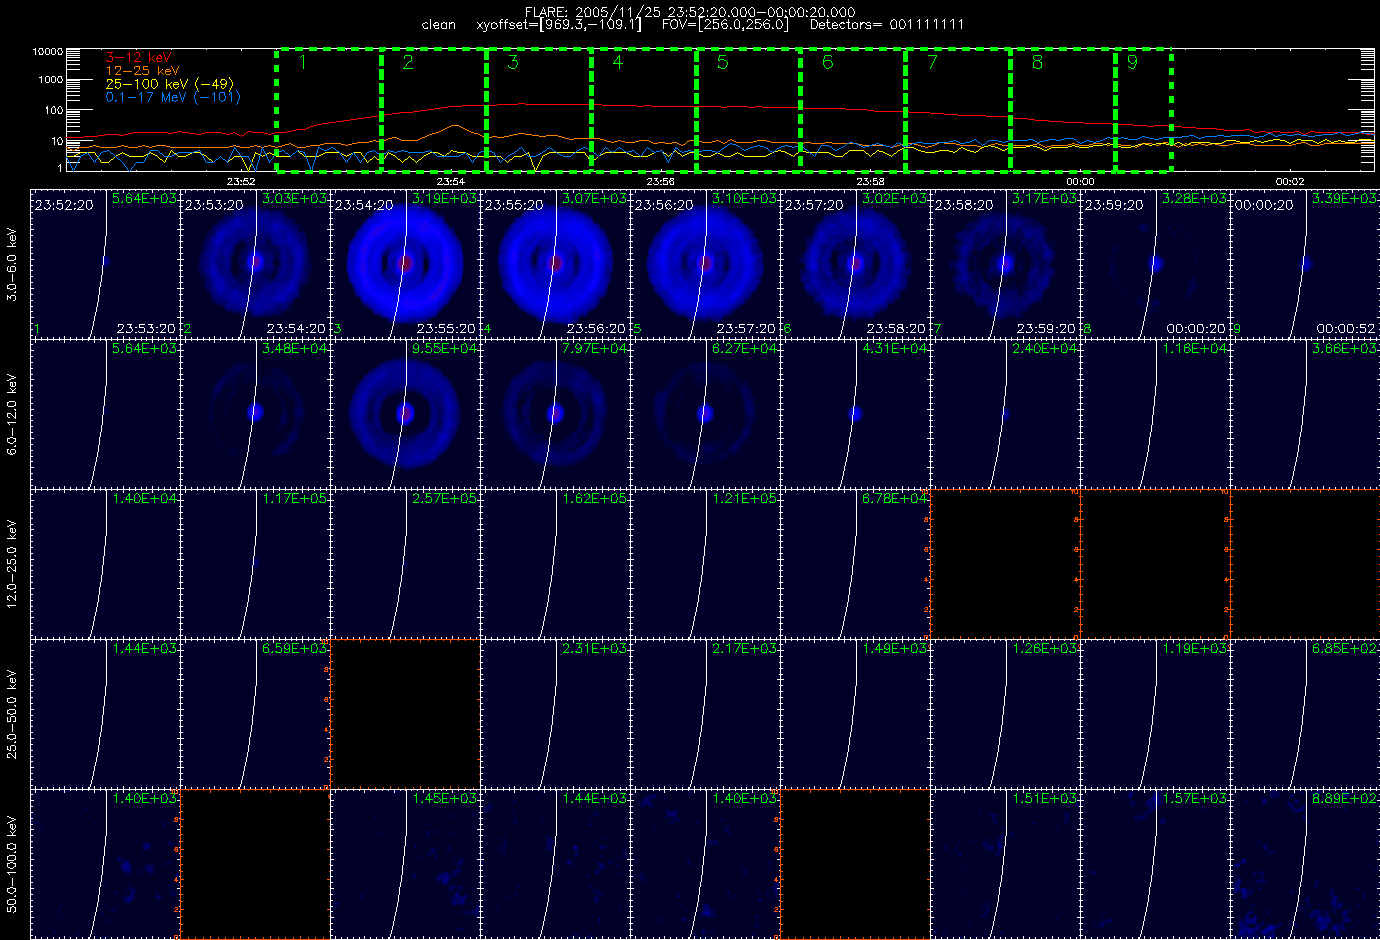1380x940 pixels.
Task: Open the 6.0-12.0 keV image peaking at 7.97E+04
Action: click(x=555, y=413)
